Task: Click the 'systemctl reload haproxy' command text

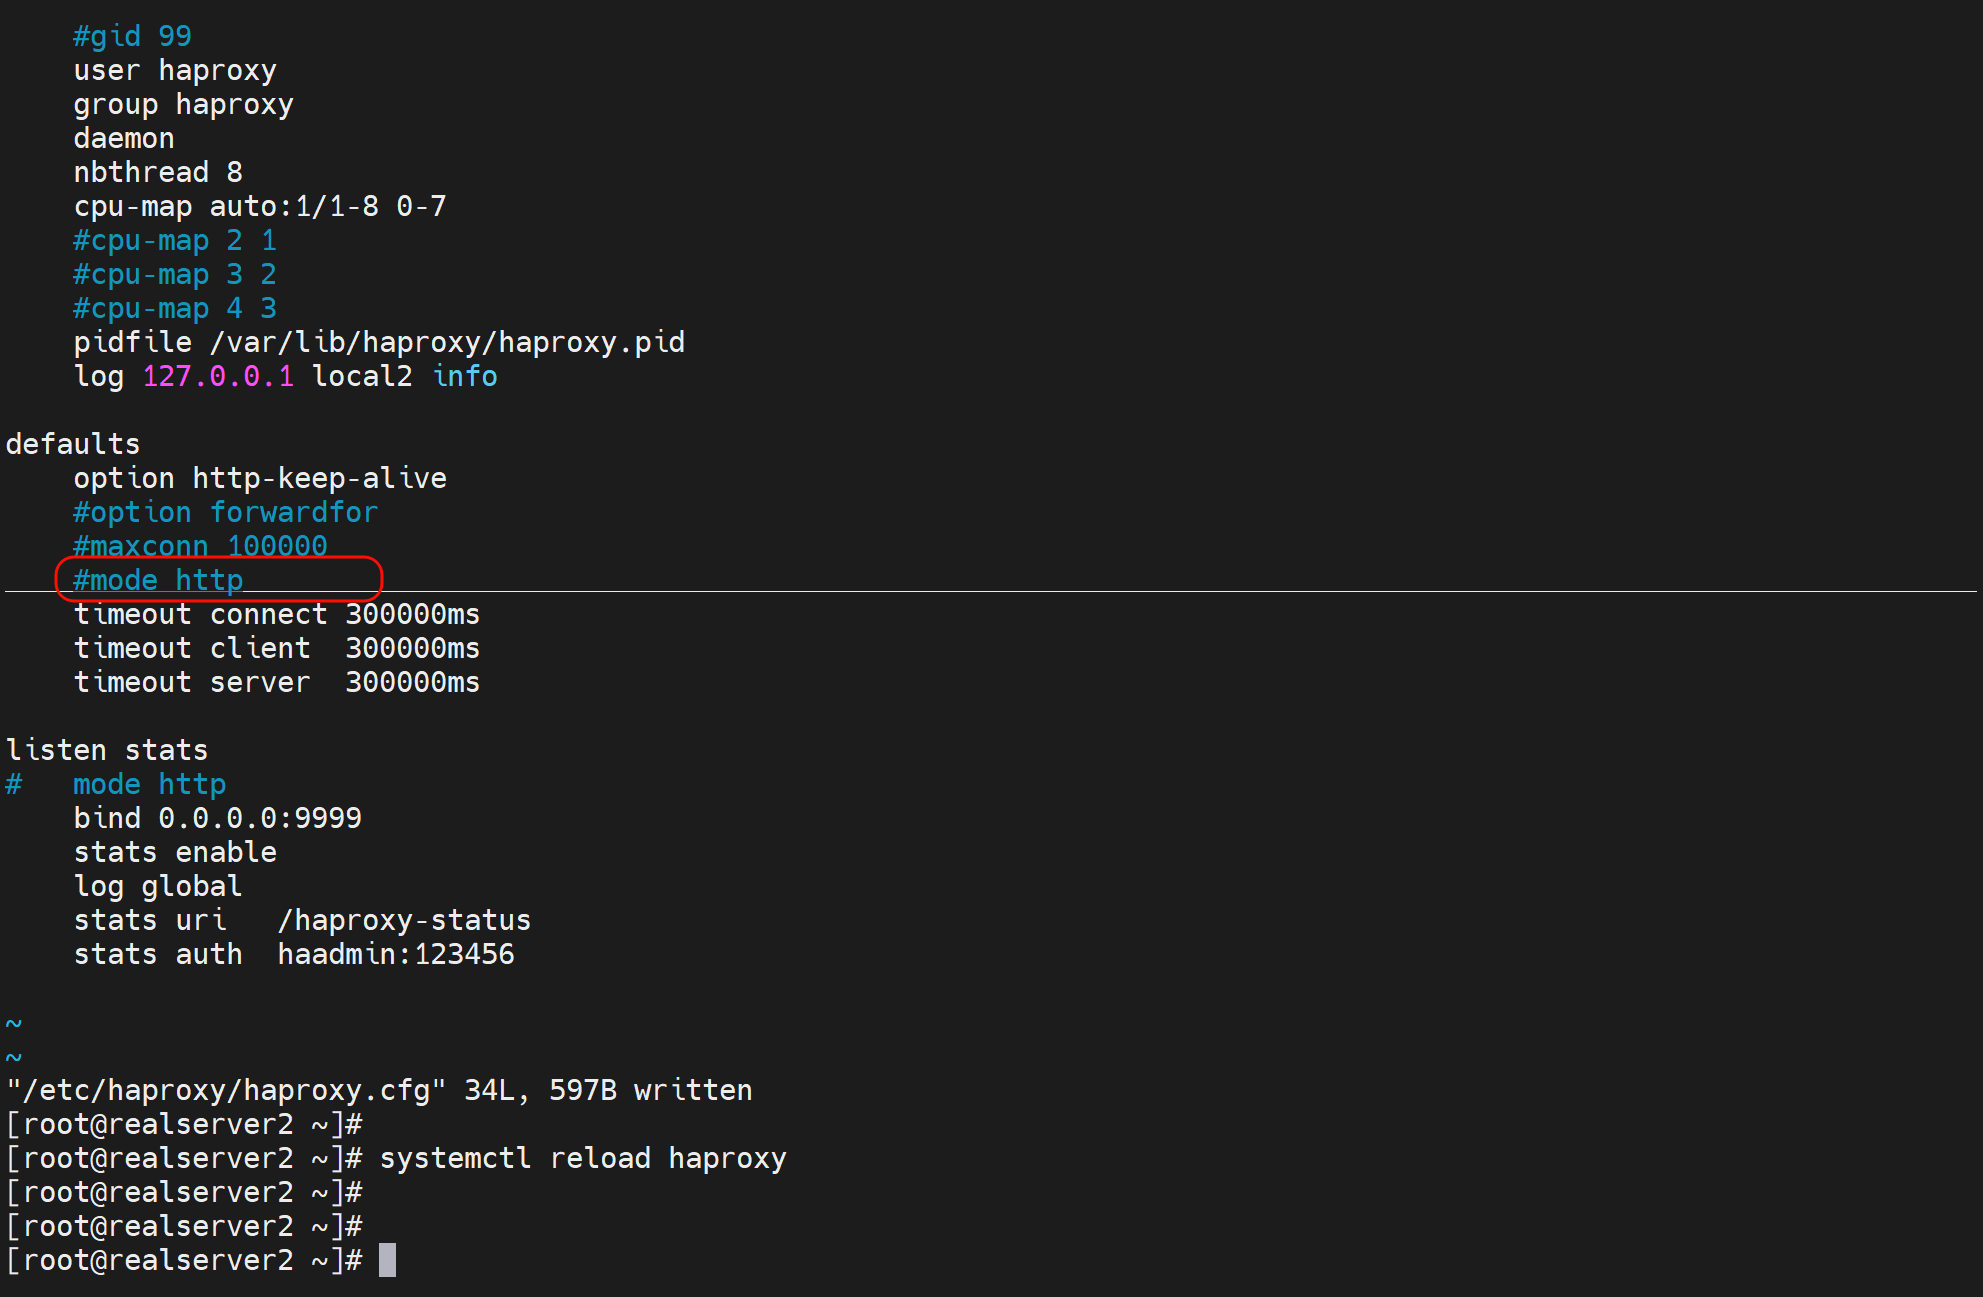Action: pos(583,1158)
